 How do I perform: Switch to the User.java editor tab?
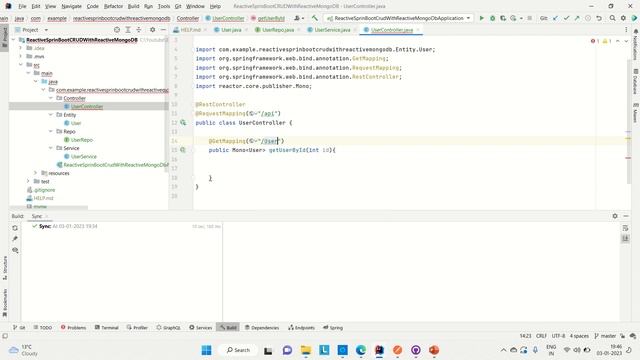231,30
